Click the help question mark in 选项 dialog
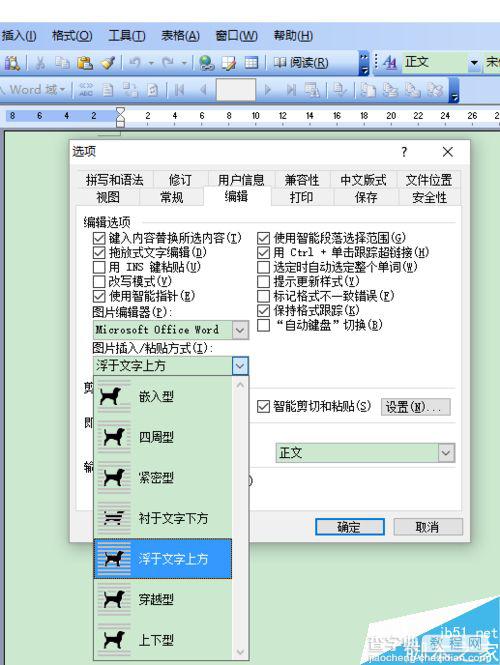 (x=404, y=152)
